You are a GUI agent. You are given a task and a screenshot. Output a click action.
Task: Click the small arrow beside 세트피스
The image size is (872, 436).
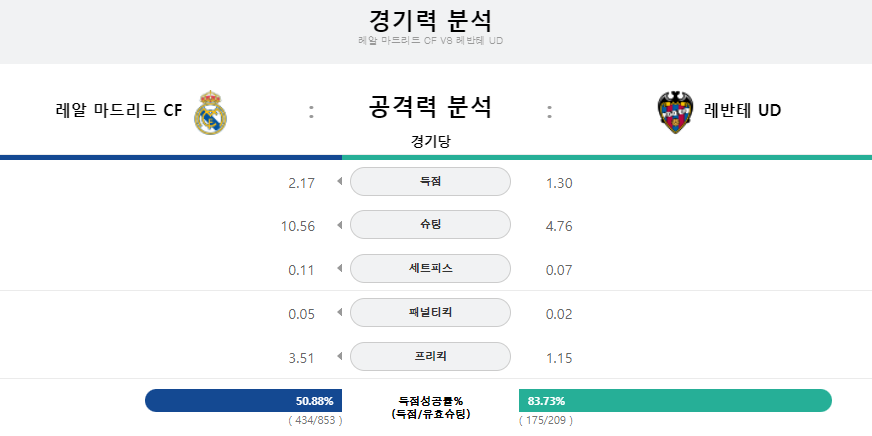point(340,269)
